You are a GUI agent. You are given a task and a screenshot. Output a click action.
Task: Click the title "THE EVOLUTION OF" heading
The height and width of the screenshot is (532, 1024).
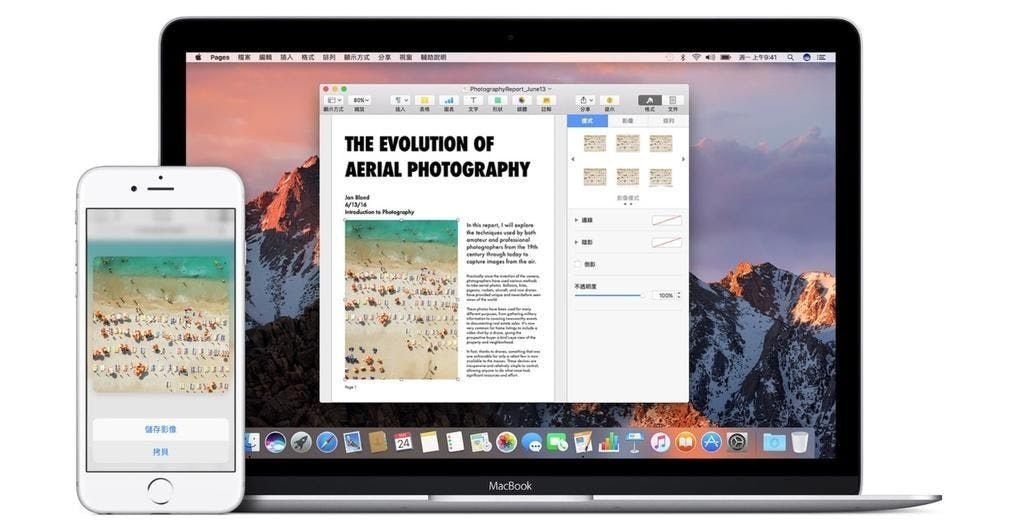pos(419,144)
